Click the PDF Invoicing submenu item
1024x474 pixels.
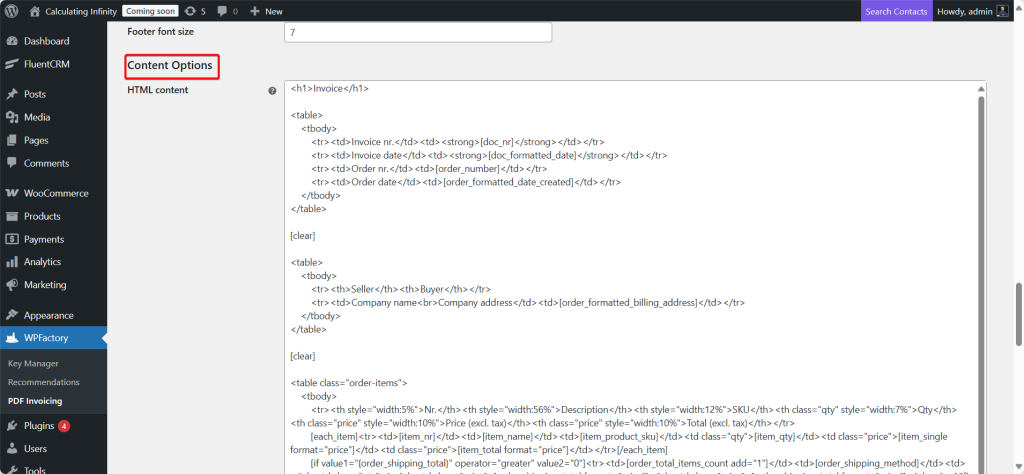click(x=35, y=401)
